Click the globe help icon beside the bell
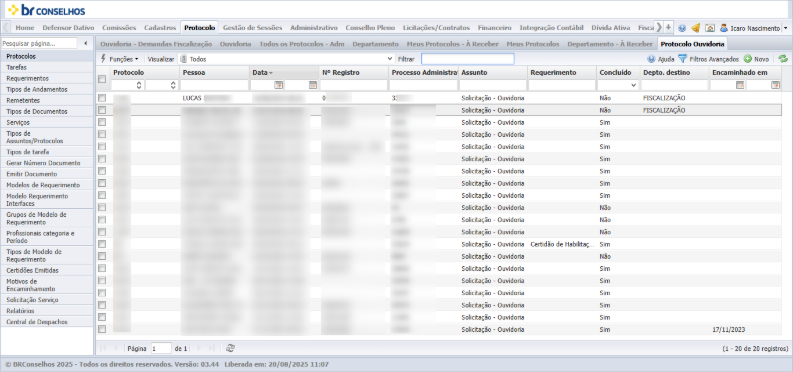Screen dimensions: 793x372 click(x=682, y=28)
